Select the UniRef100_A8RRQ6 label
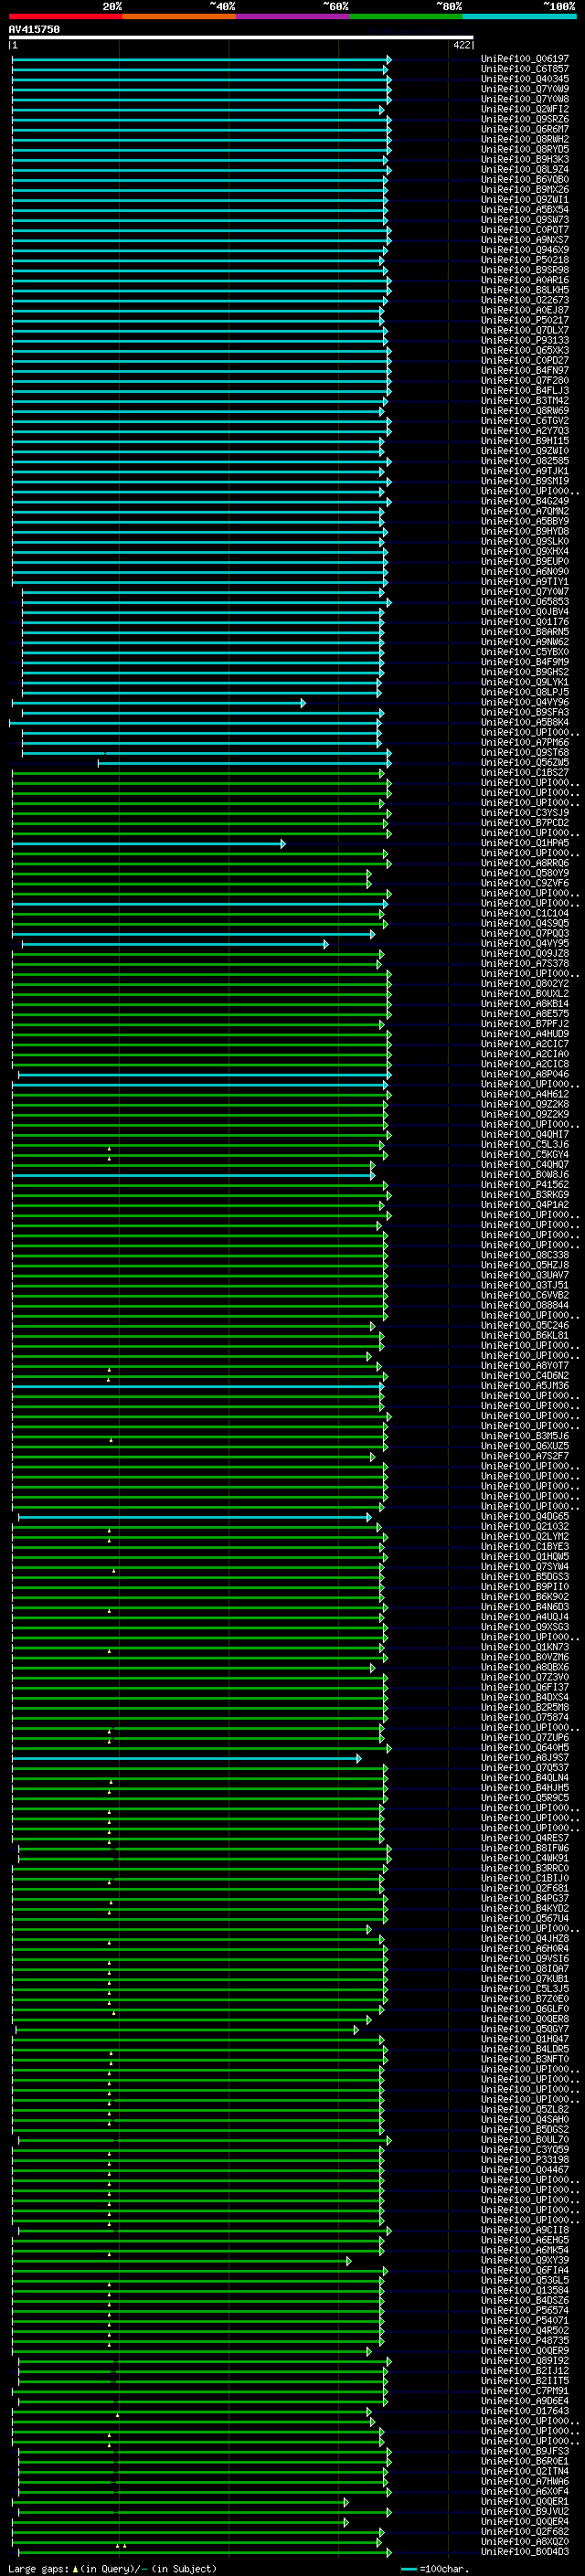This screenshot has width=585, height=2576. tap(525, 863)
